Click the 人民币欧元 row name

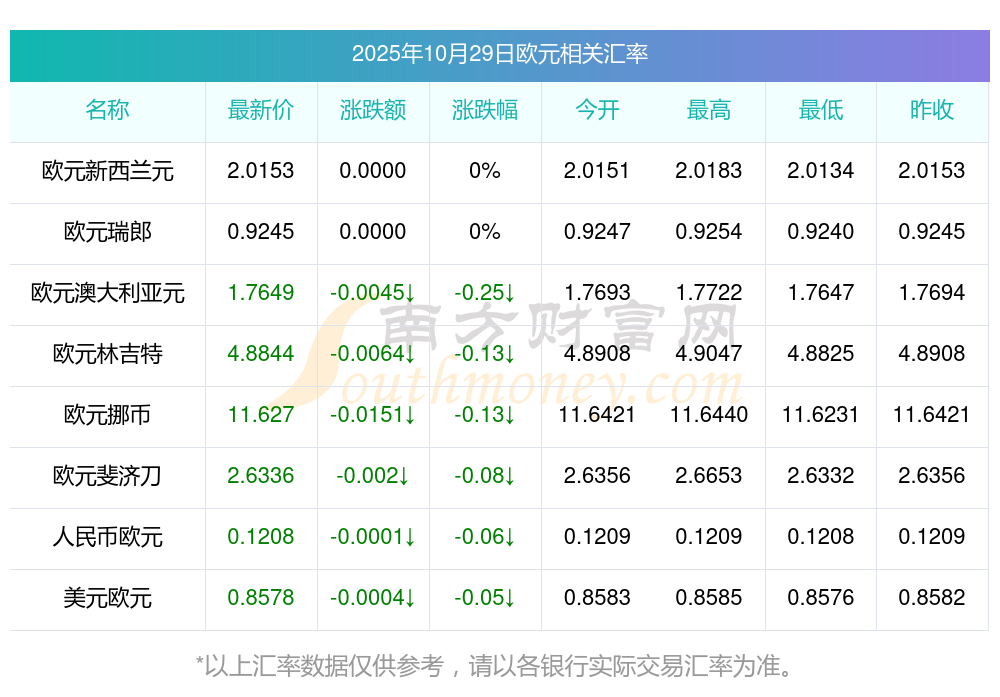click(107, 537)
